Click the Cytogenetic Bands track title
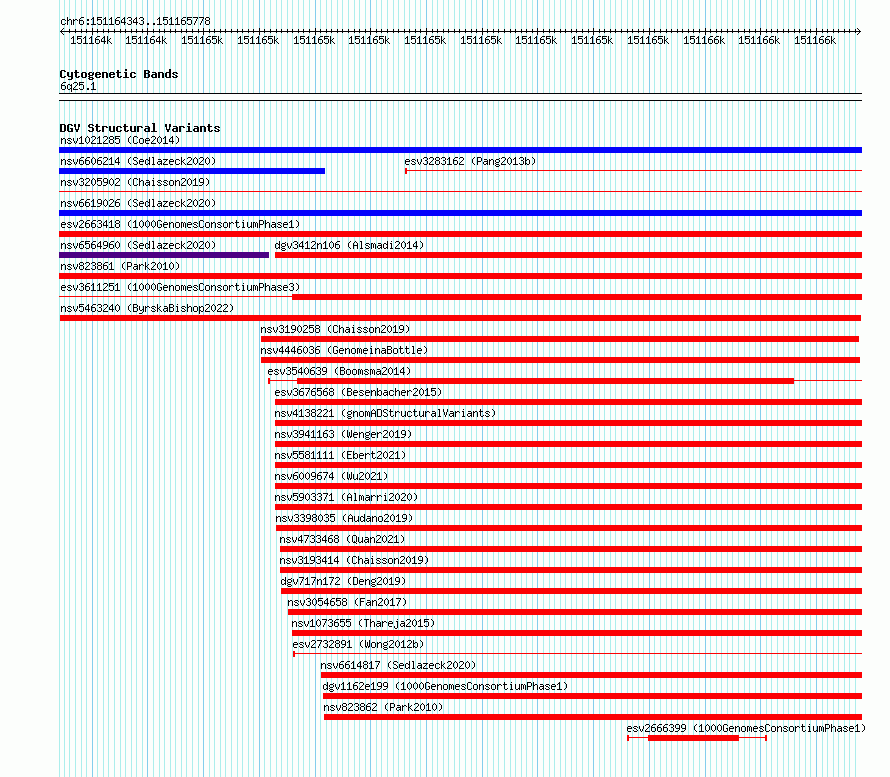 pos(119,74)
